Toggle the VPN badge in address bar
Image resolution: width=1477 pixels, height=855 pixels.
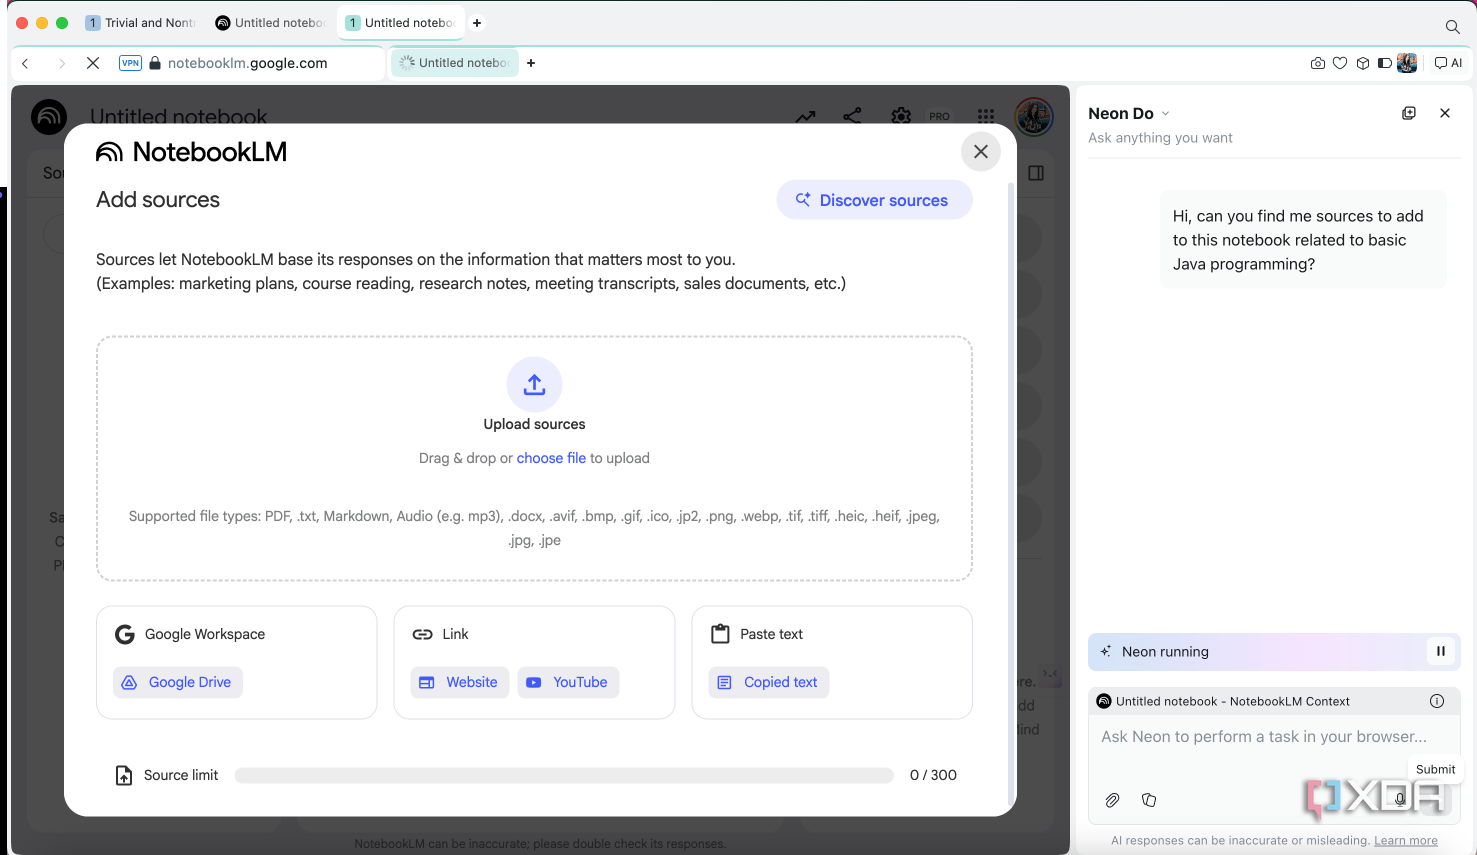coord(130,63)
